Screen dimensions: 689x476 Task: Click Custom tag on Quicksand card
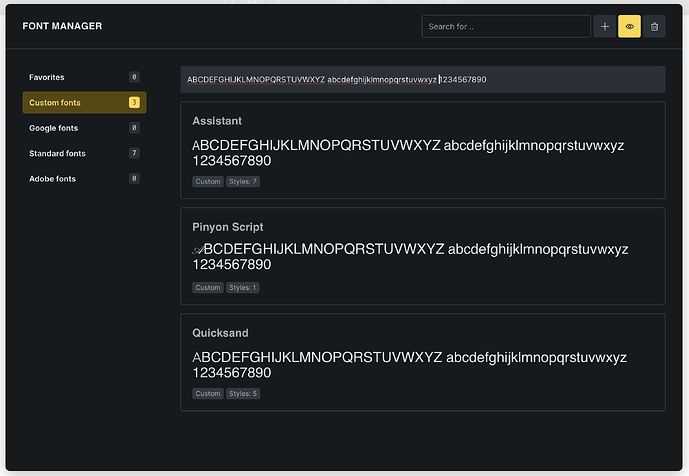pos(208,393)
